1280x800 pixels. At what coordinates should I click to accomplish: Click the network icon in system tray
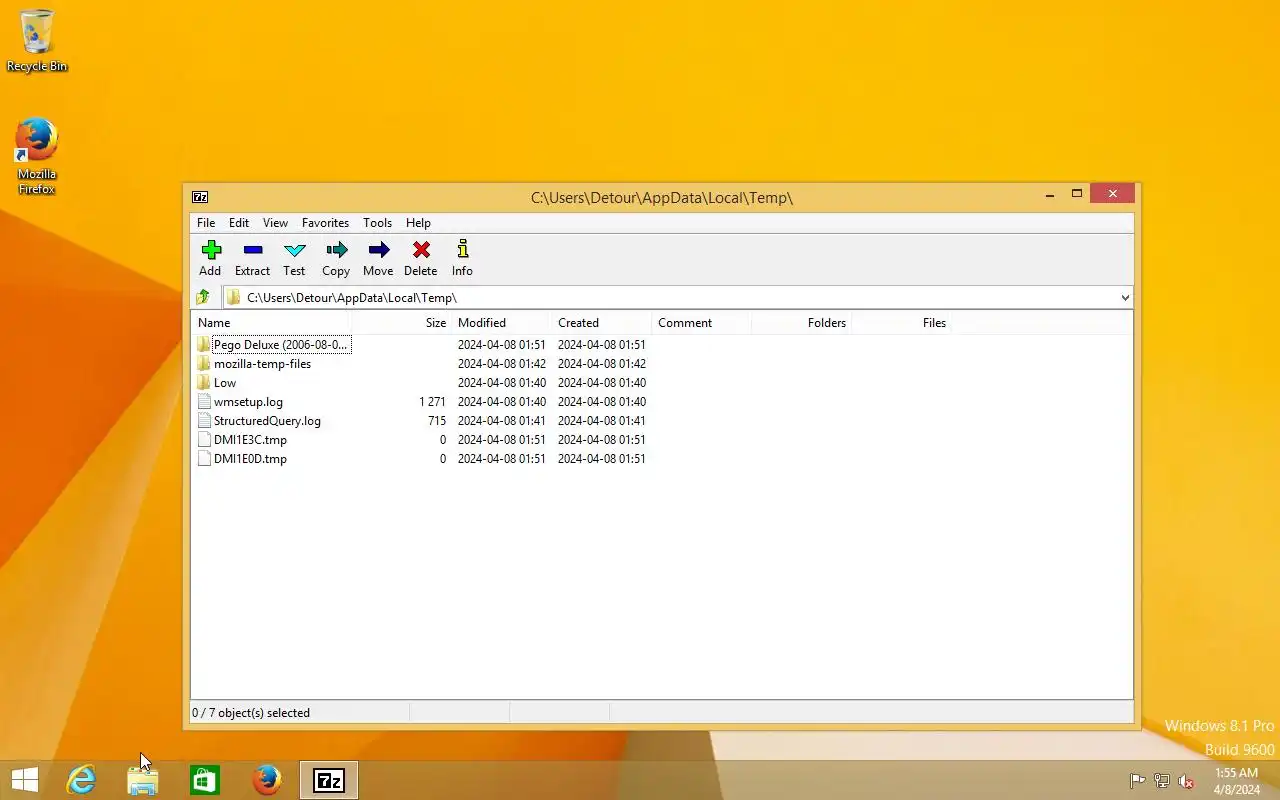point(1162,781)
